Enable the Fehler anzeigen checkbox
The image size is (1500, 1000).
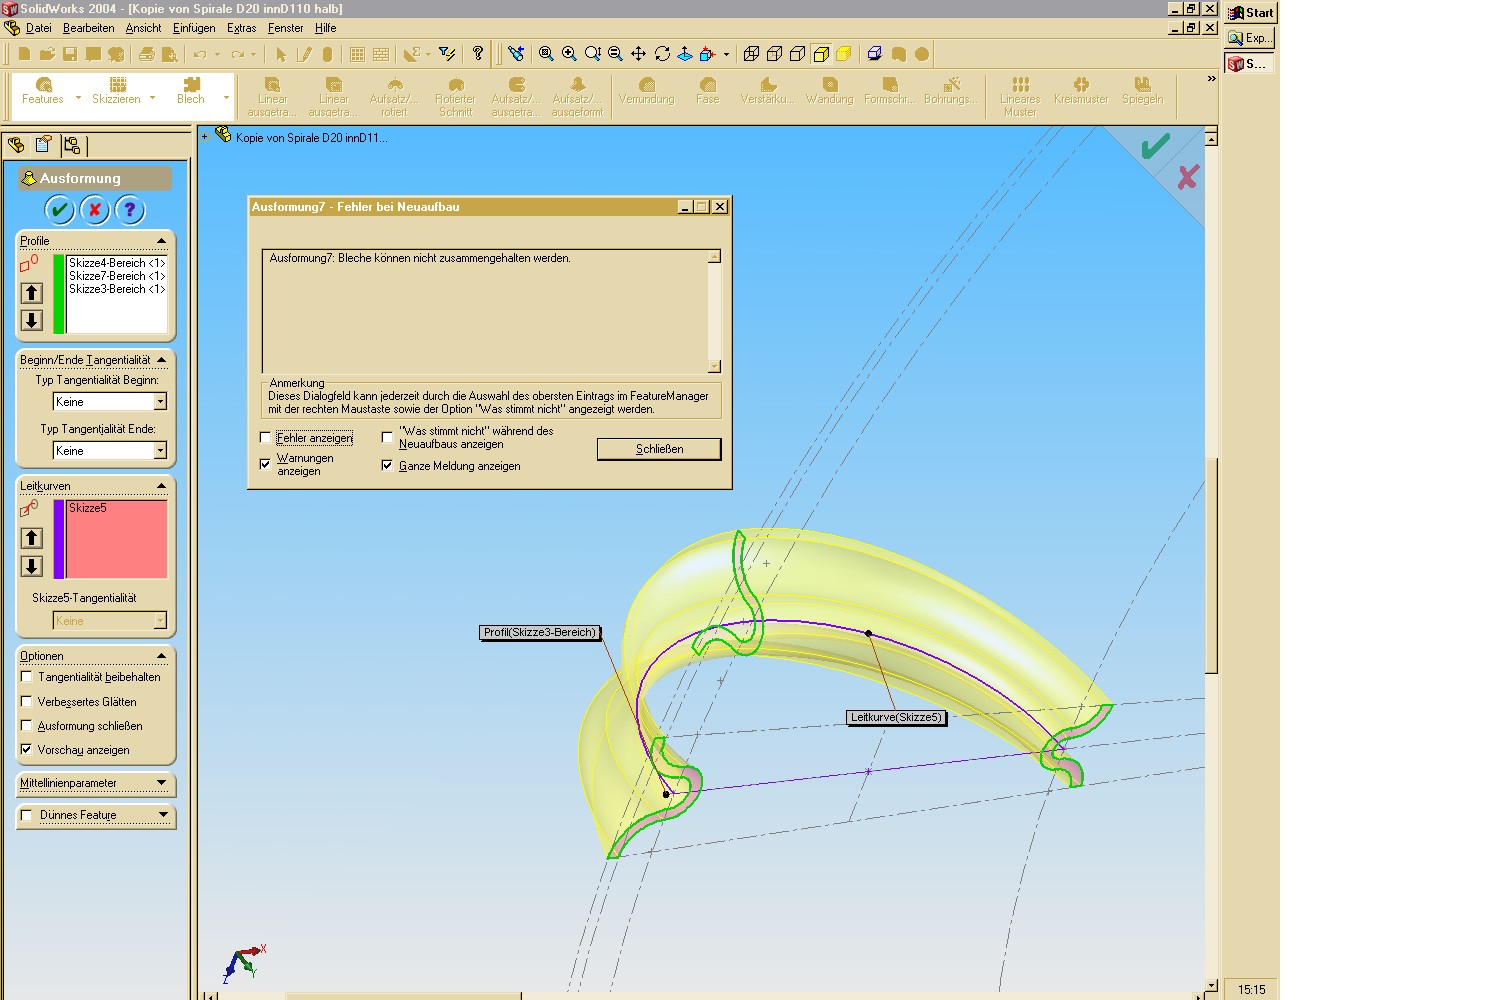266,438
